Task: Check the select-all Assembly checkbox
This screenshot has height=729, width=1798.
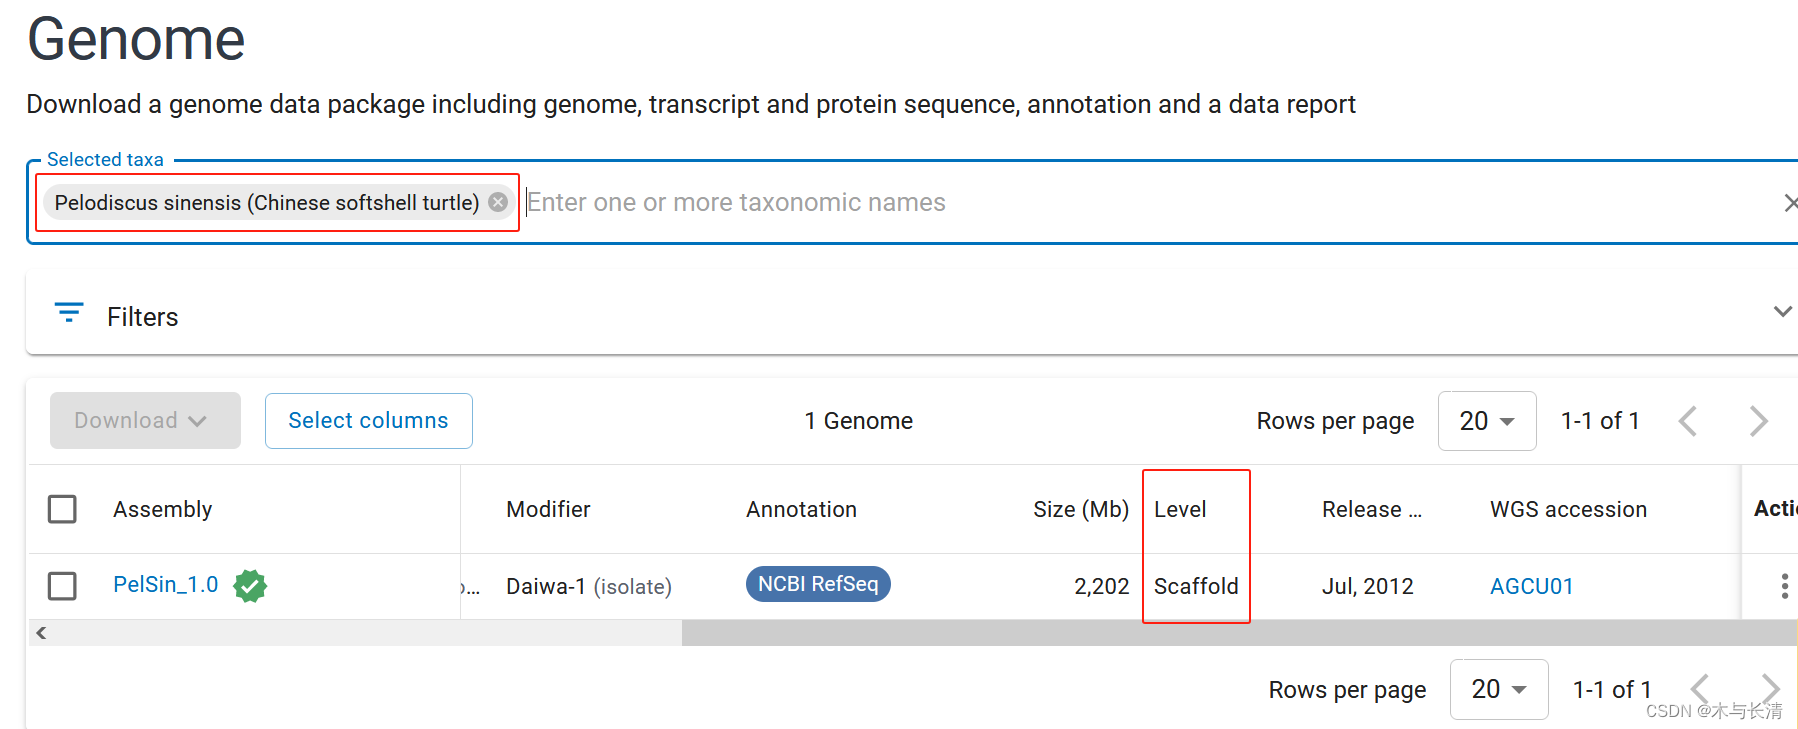Action: [x=62, y=509]
